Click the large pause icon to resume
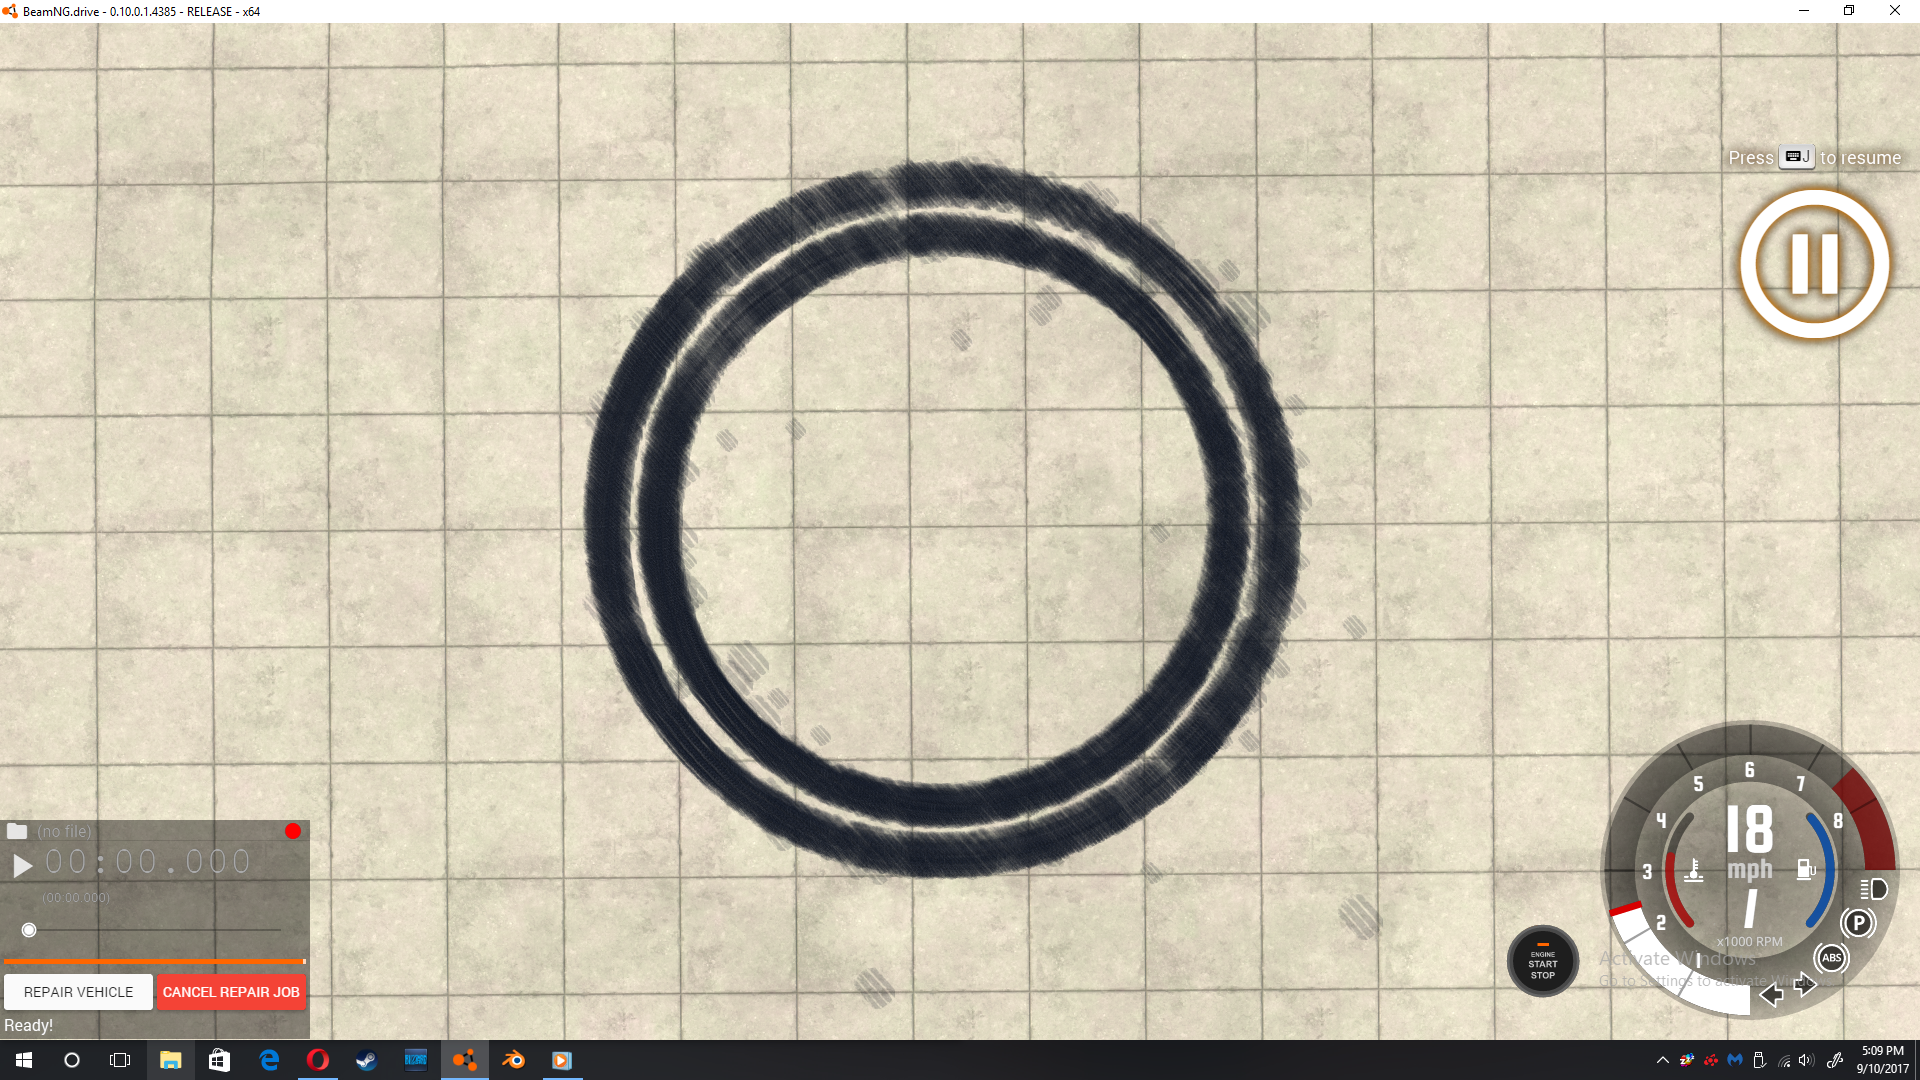The image size is (1920, 1080). [1814, 264]
